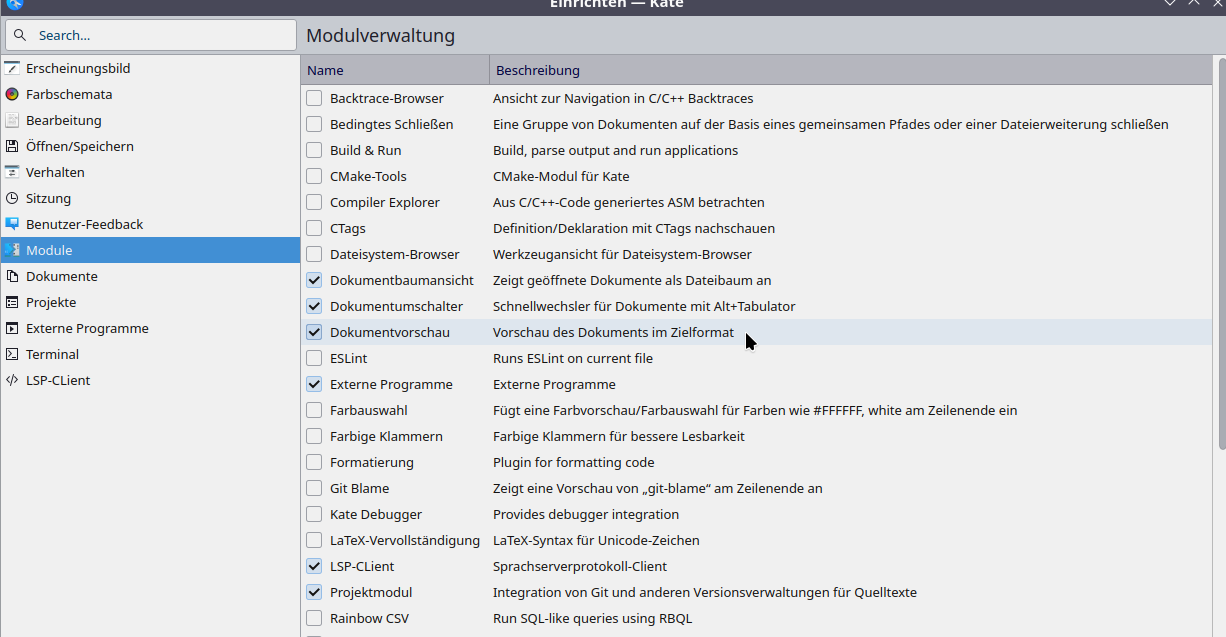Viewport: 1226px width, 637px height.
Task: Enable the Farbige Klammern checkbox
Action: click(x=314, y=436)
